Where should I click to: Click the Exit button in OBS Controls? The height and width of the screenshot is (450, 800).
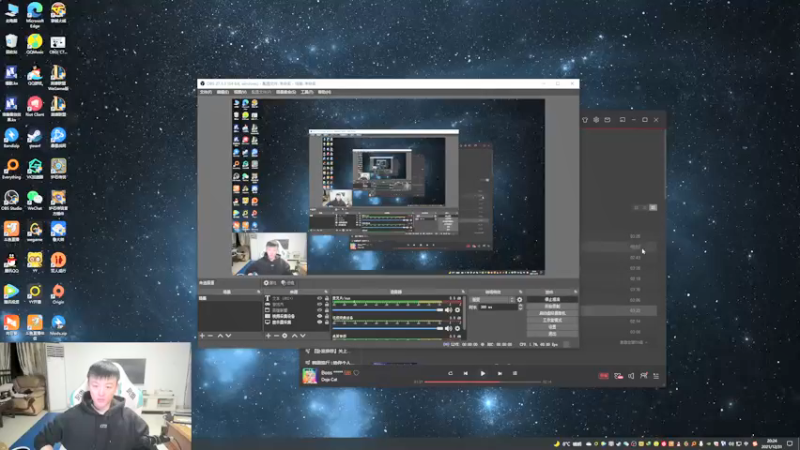pos(552,334)
